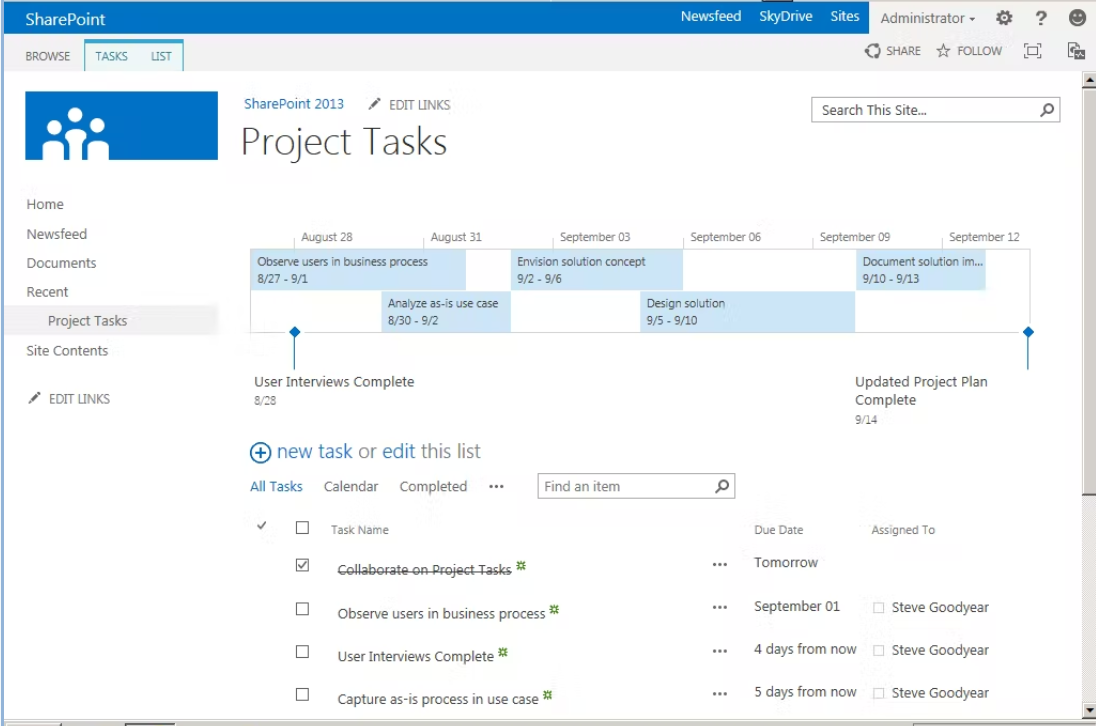Open the settings gear menu

1004,18
